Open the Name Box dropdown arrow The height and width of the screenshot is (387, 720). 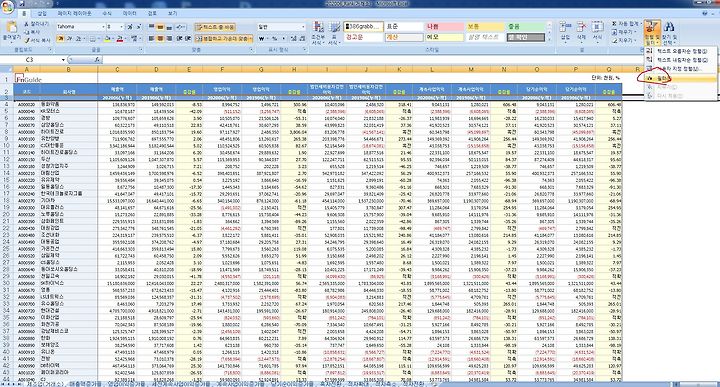(x=63, y=60)
